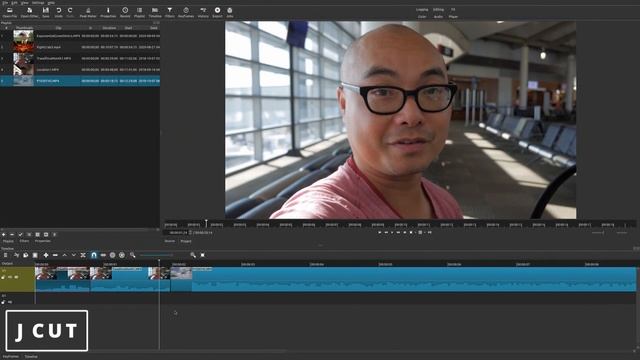Image resolution: width=640 pixels, height=360 pixels.
Task: Toggle the Timeline panel from the toolbar
Action: pos(155,12)
